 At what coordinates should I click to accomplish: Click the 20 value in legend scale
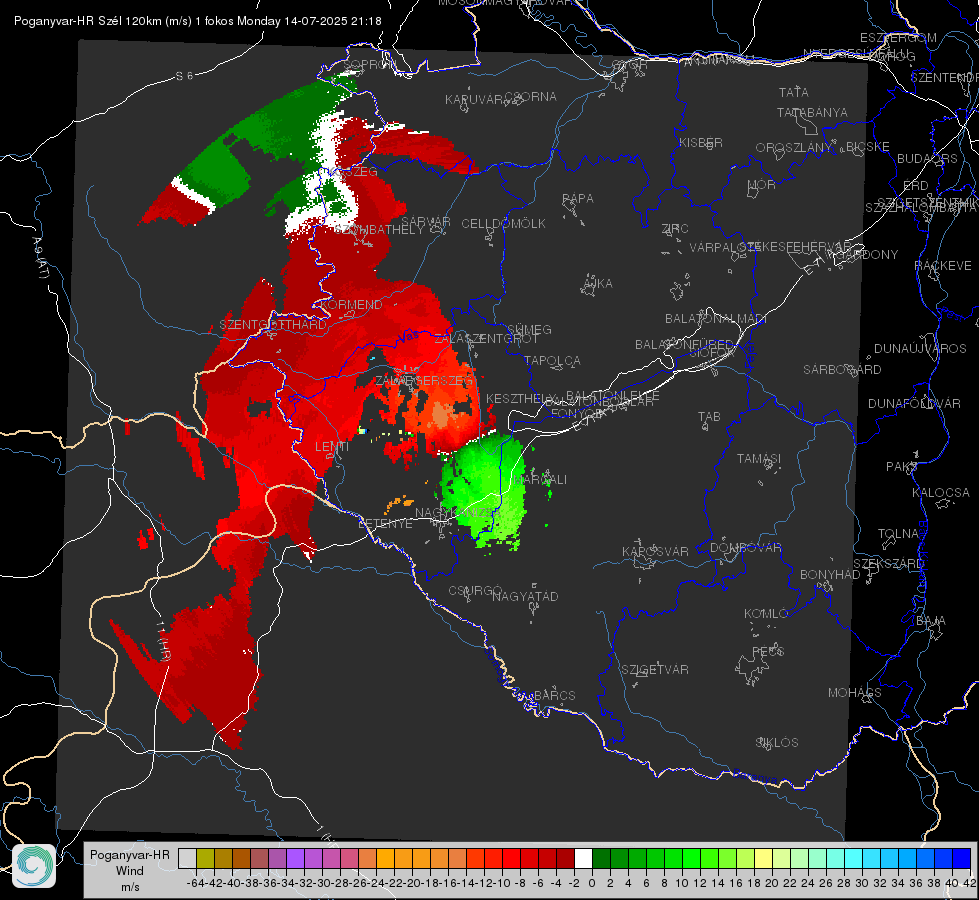[771, 883]
